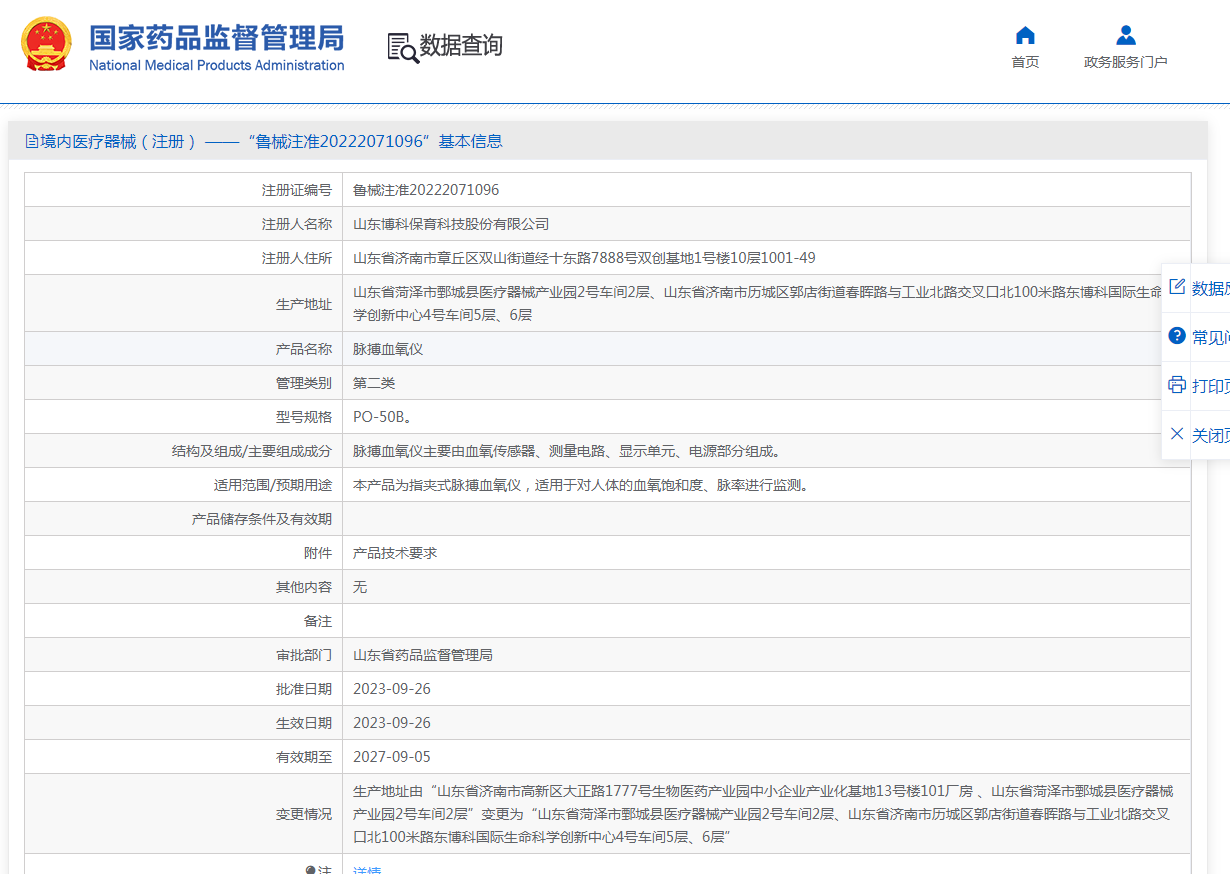
Task: Click 山东博科保育科技股份有限公司 registrant name
Action: tap(451, 224)
